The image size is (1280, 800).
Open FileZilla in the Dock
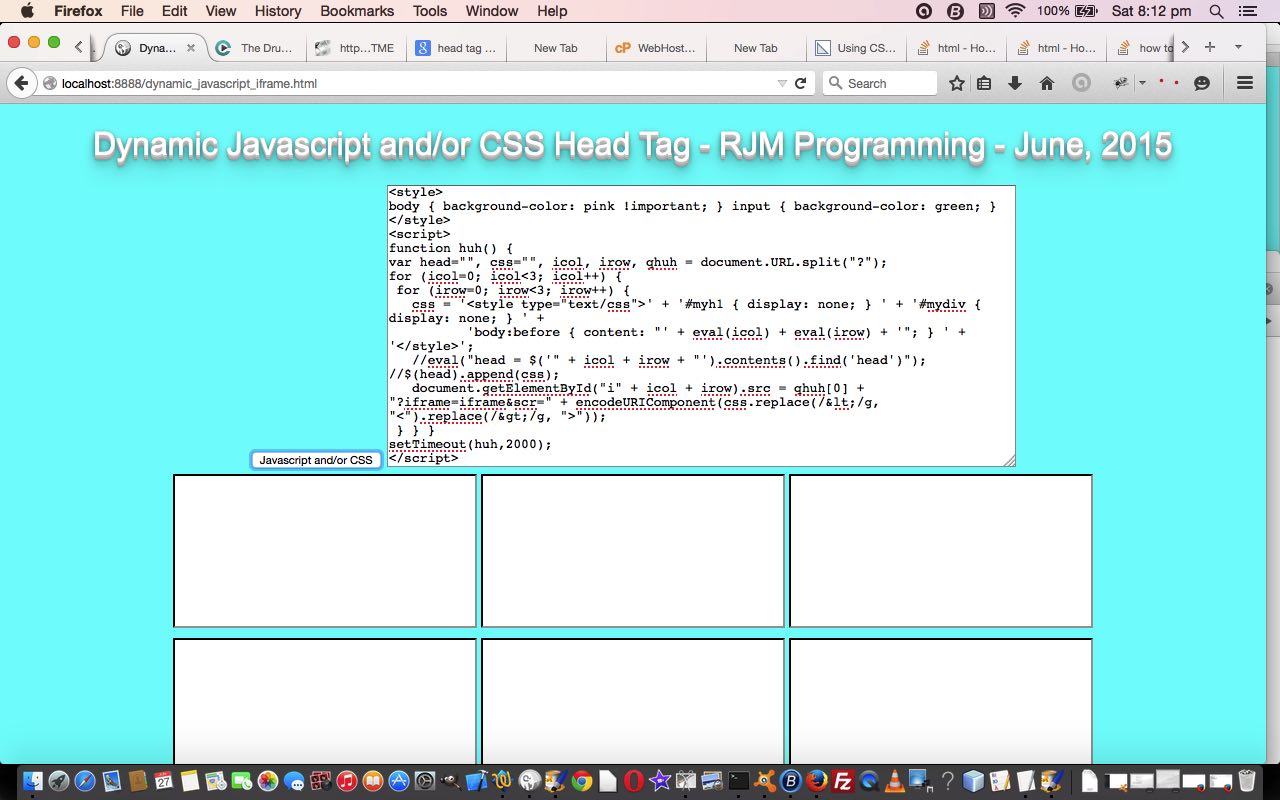point(843,781)
